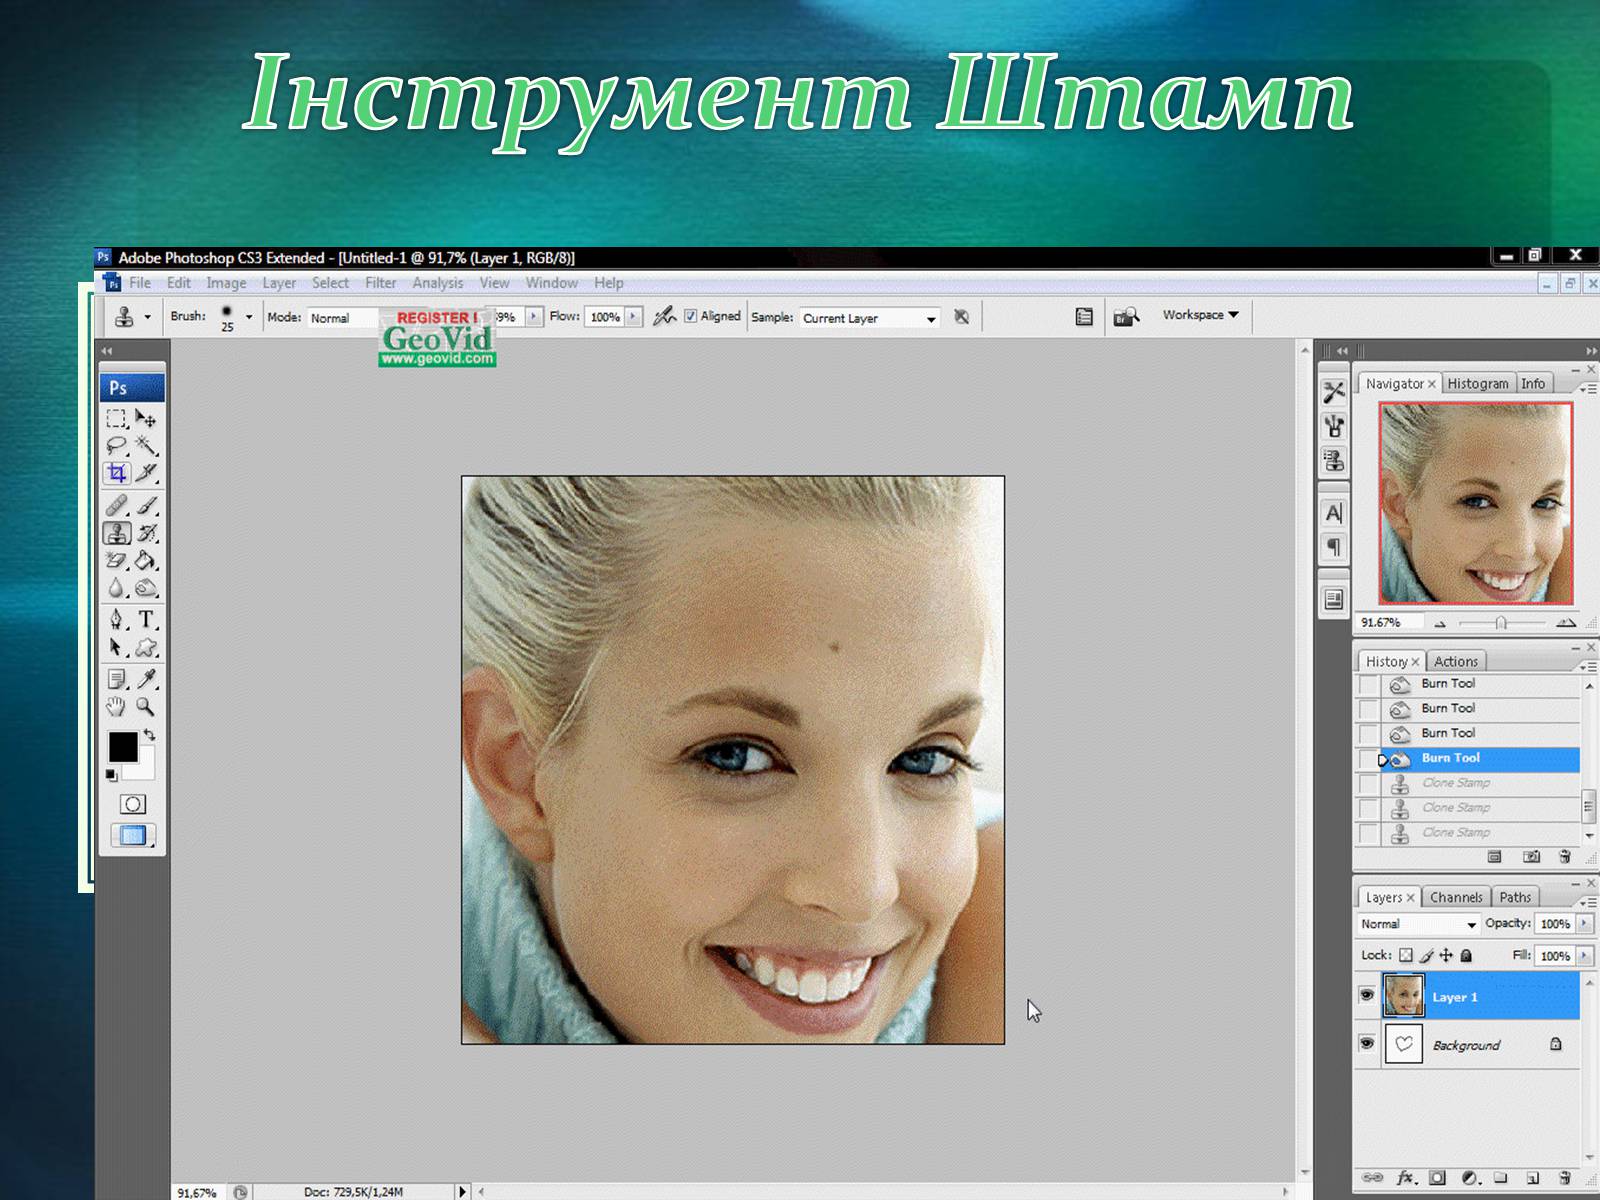Select the Crop tool
The width and height of the screenshot is (1600, 1200).
pos(117,473)
